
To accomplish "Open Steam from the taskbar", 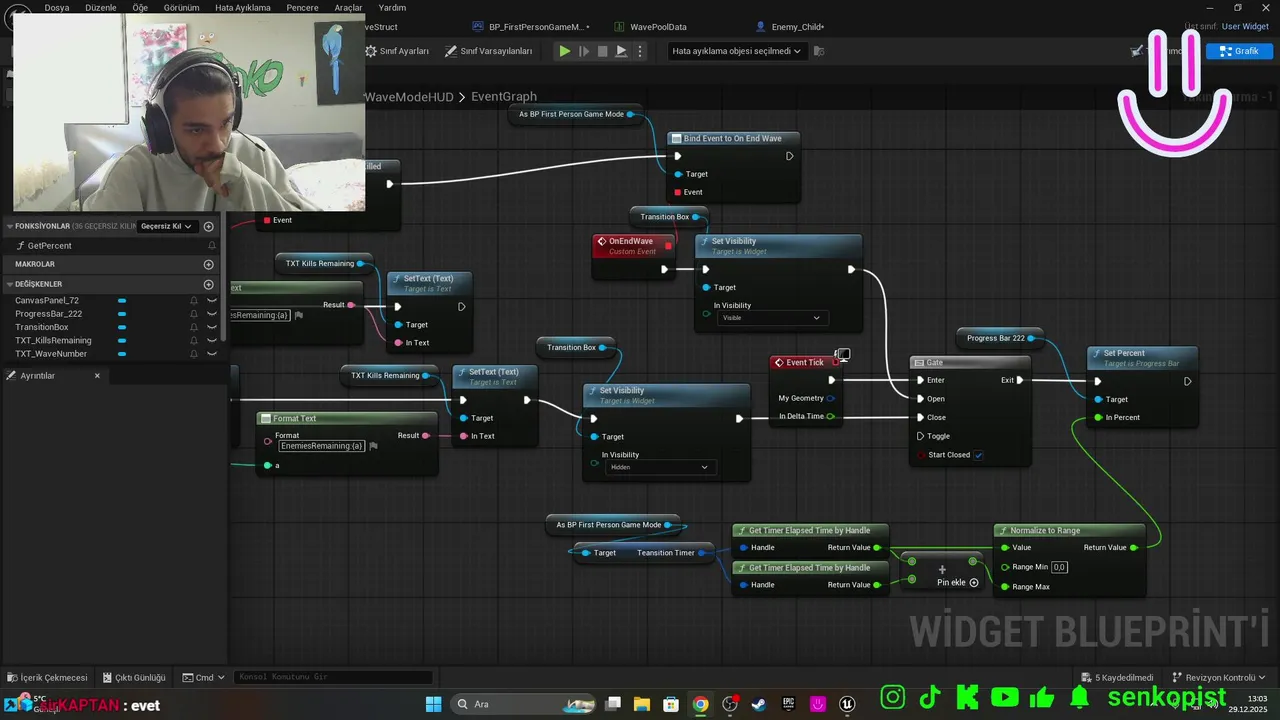I will click(x=760, y=704).
